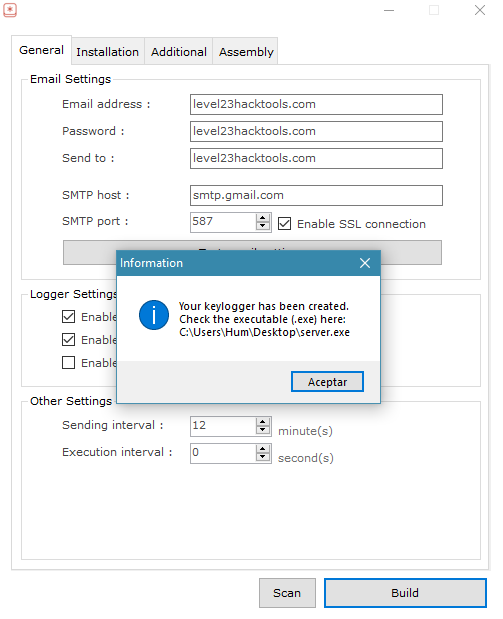Click the SMTP host field
This screenshot has width=503, height=619.
click(x=316, y=195)
